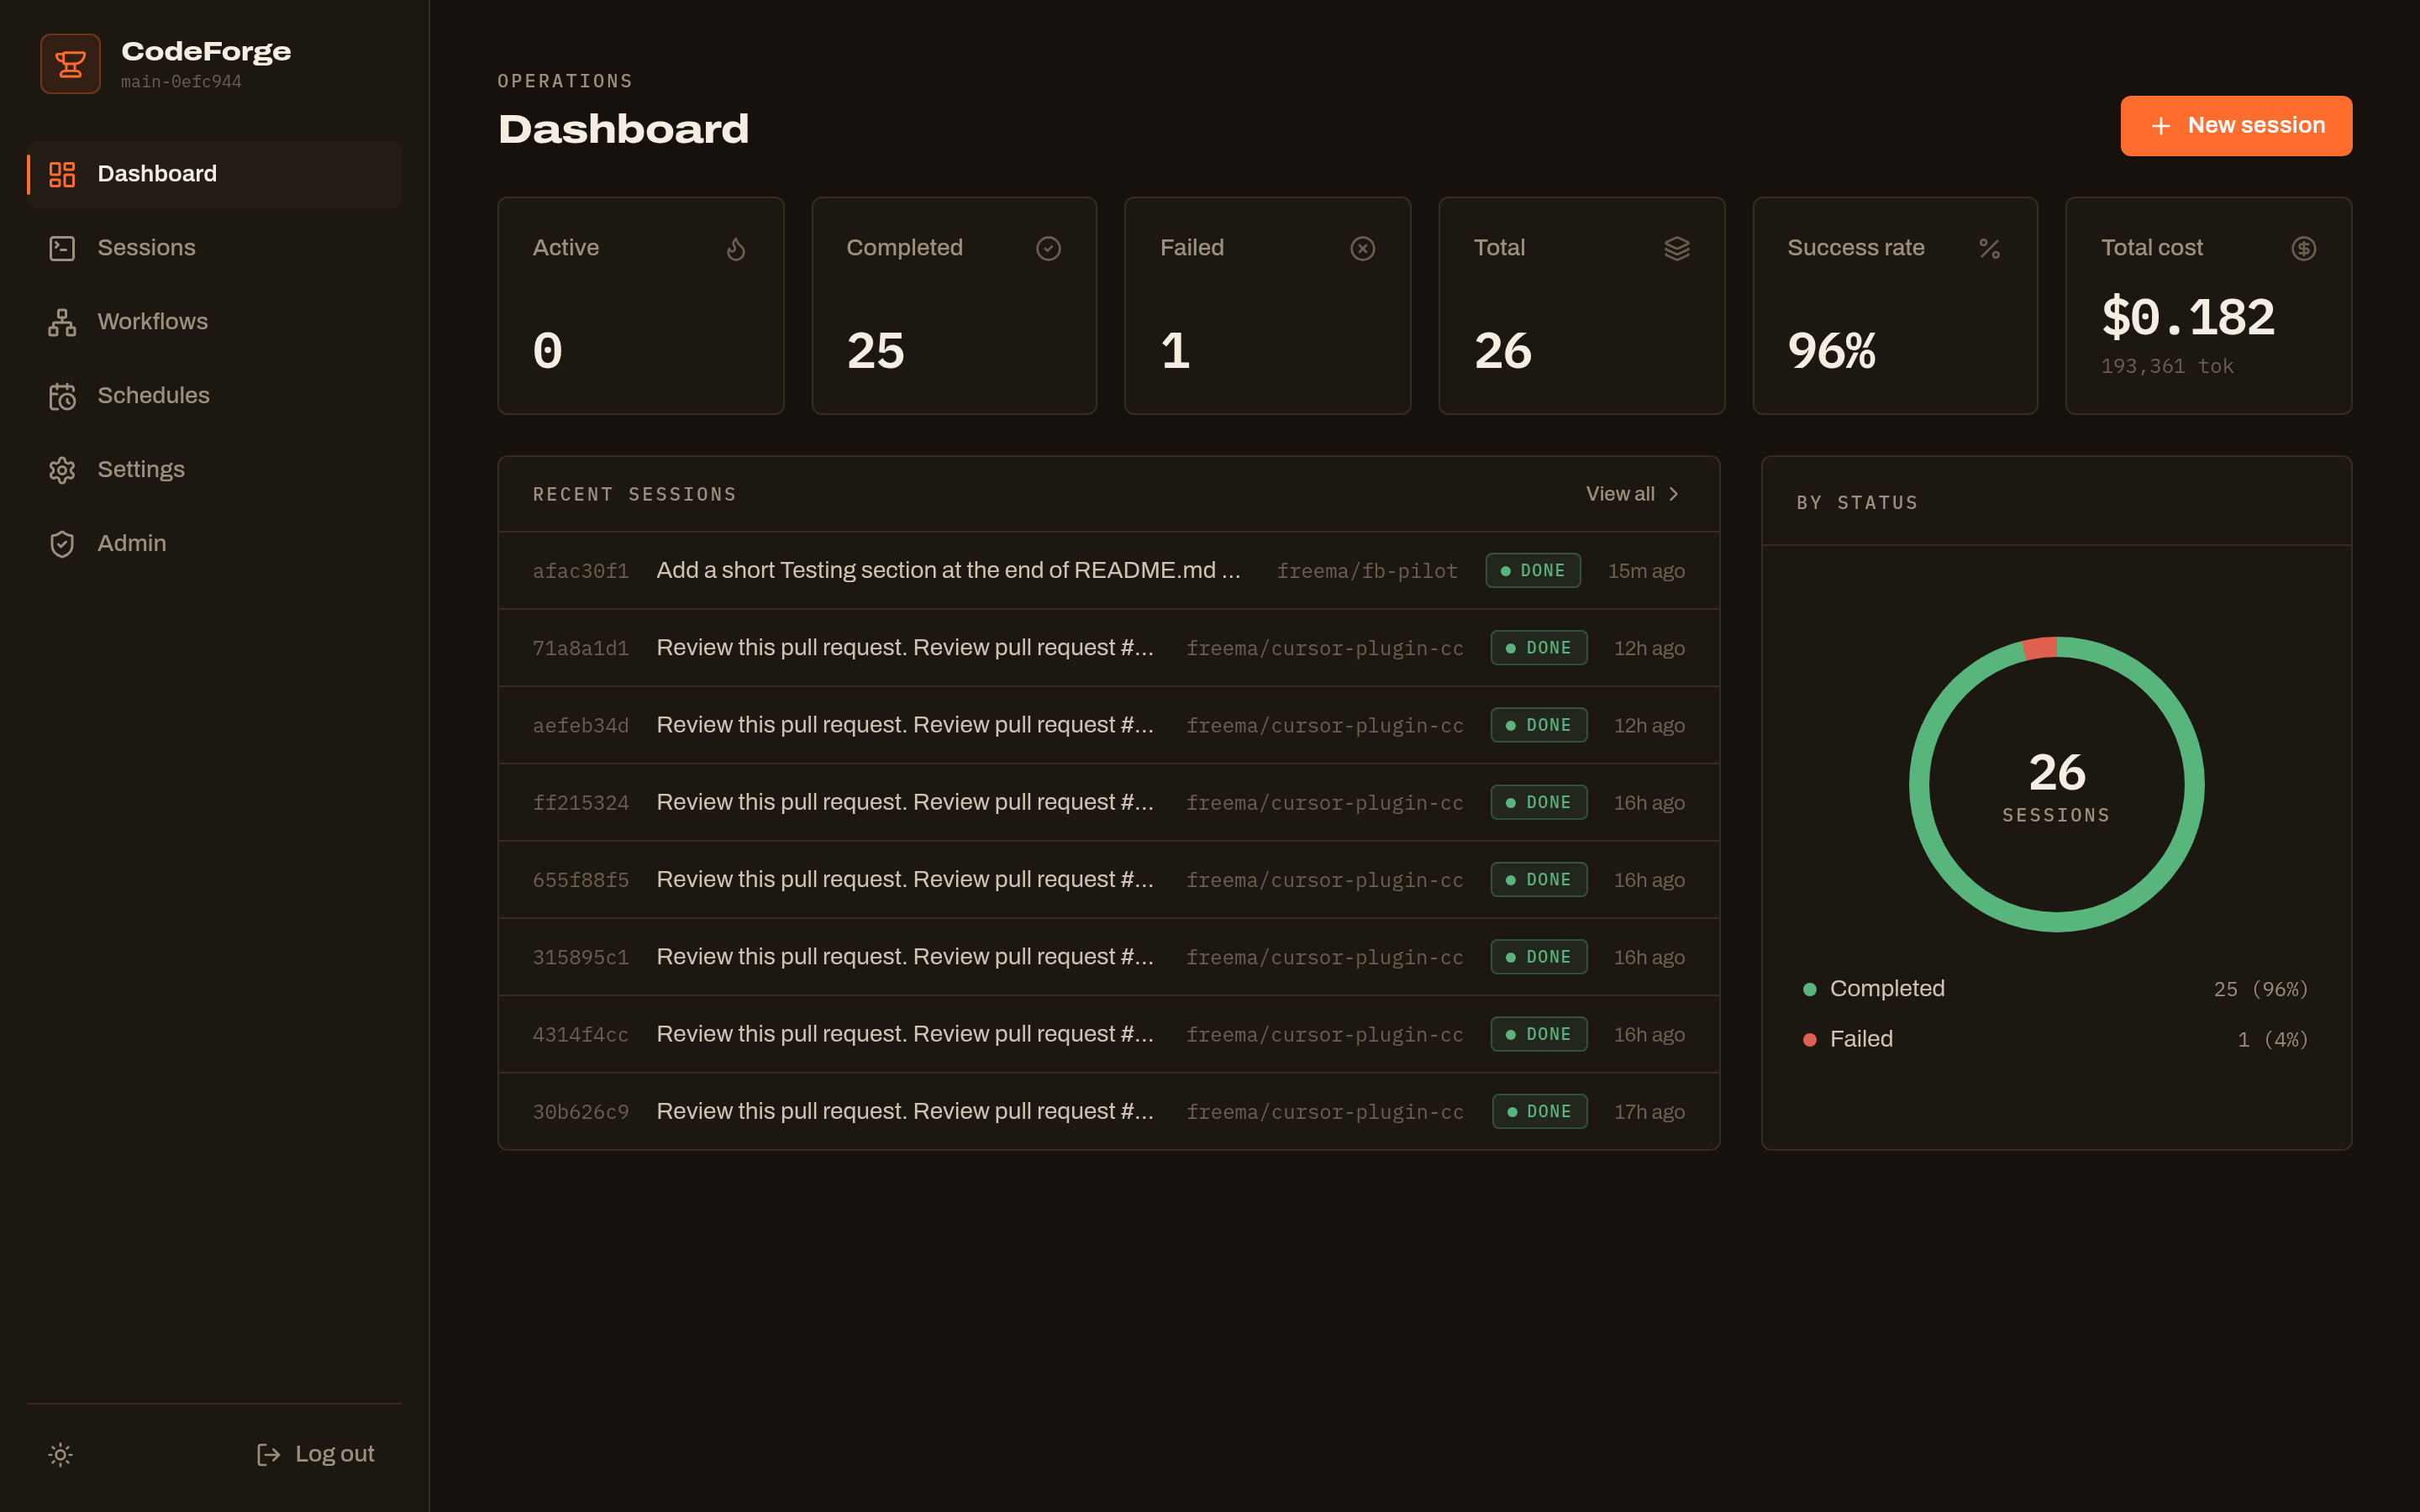This screenshot has width=2420, height=1512.
Task: Click the dollar icon on Total cost card
Action: pyautogui.click(x=2304, y=248)
